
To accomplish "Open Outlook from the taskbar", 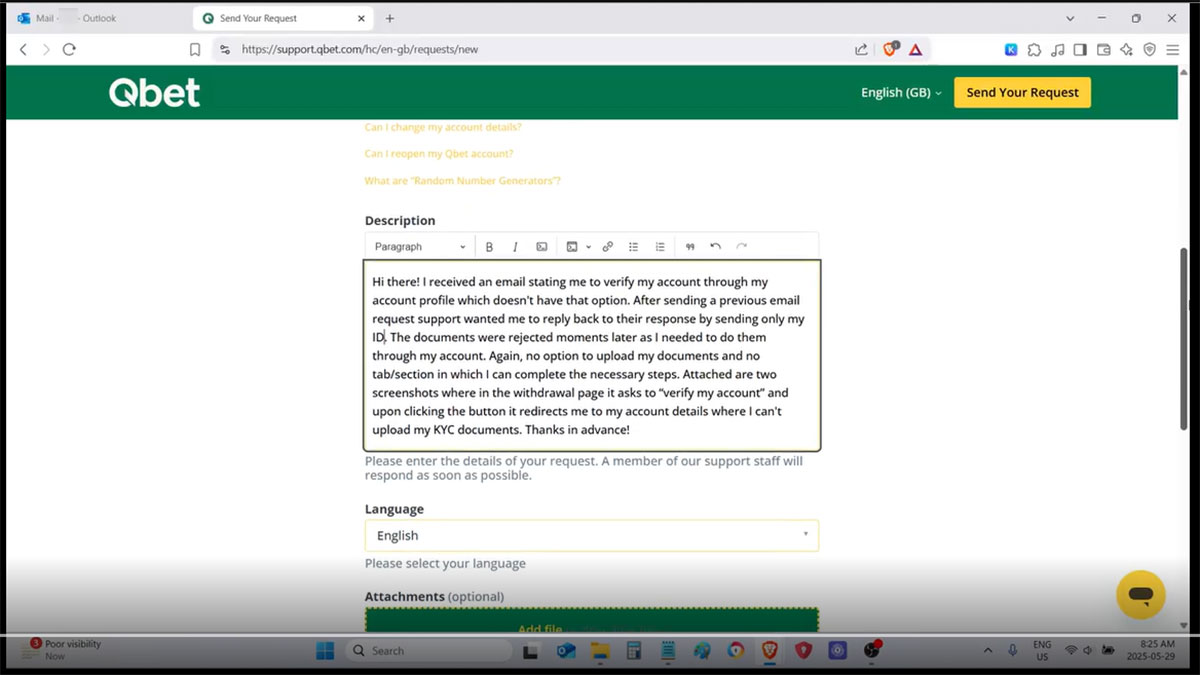I will [x=566, y=650].
